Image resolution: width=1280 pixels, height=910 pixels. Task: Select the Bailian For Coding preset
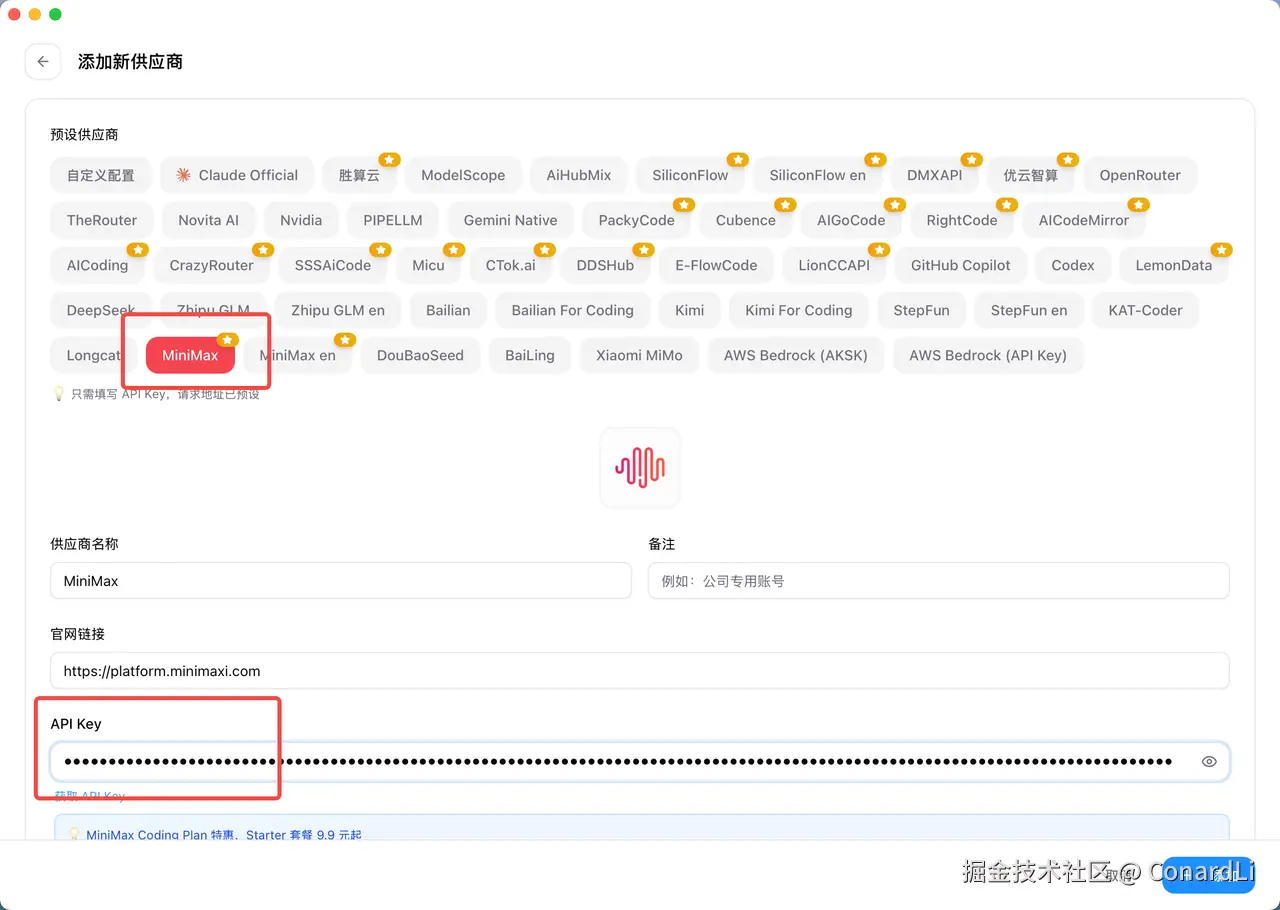(573, 310)
